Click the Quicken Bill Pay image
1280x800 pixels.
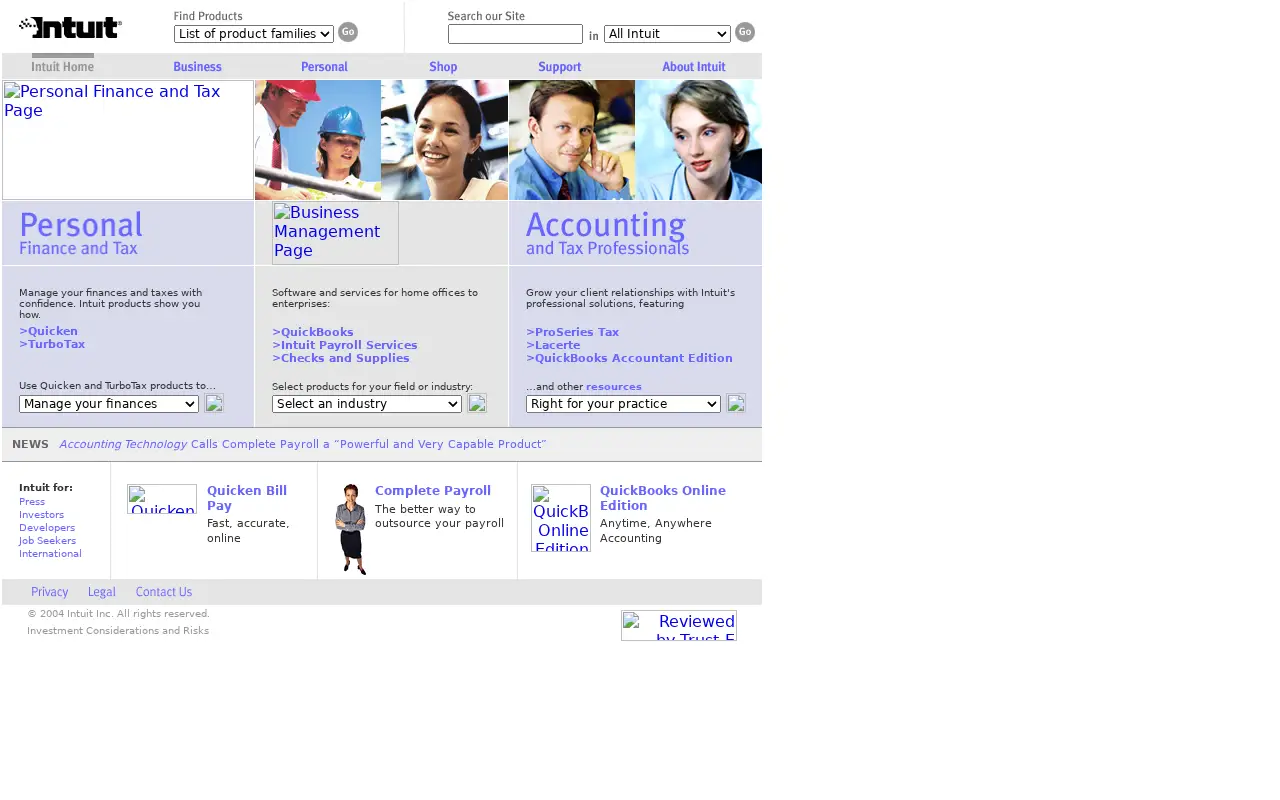click(x=162, y=499)
